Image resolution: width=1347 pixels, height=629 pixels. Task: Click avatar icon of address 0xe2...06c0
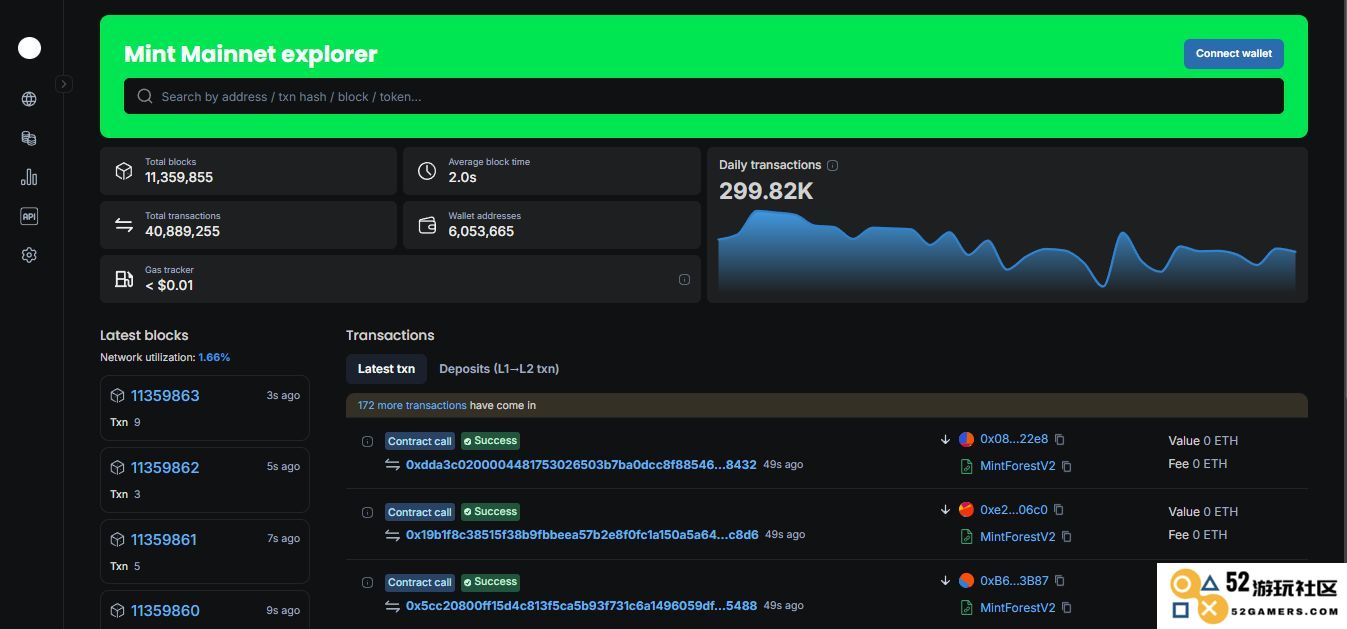(966, 510)
